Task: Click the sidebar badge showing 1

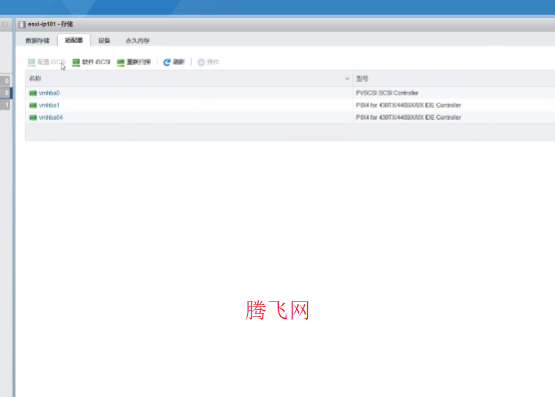Action: 6,105
